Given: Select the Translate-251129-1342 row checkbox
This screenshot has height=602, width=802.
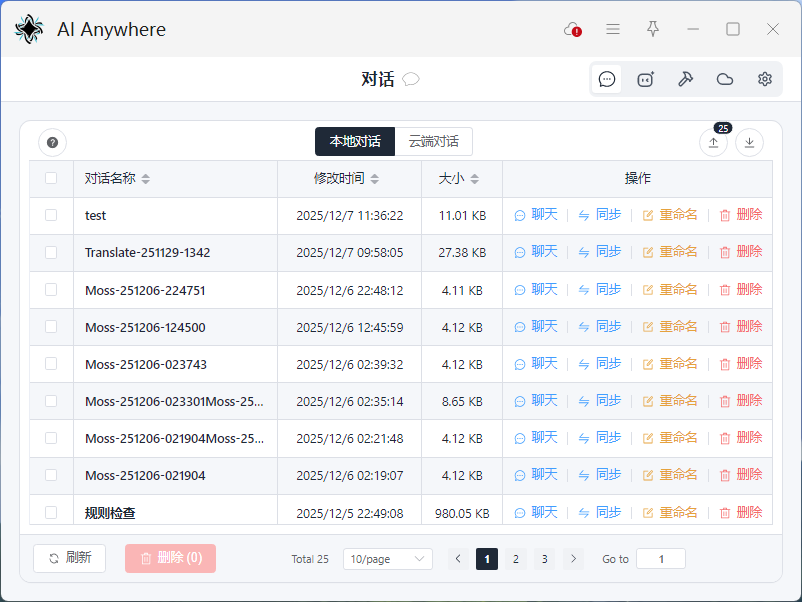Looking at the screenshot, I should tap(51, 253).
